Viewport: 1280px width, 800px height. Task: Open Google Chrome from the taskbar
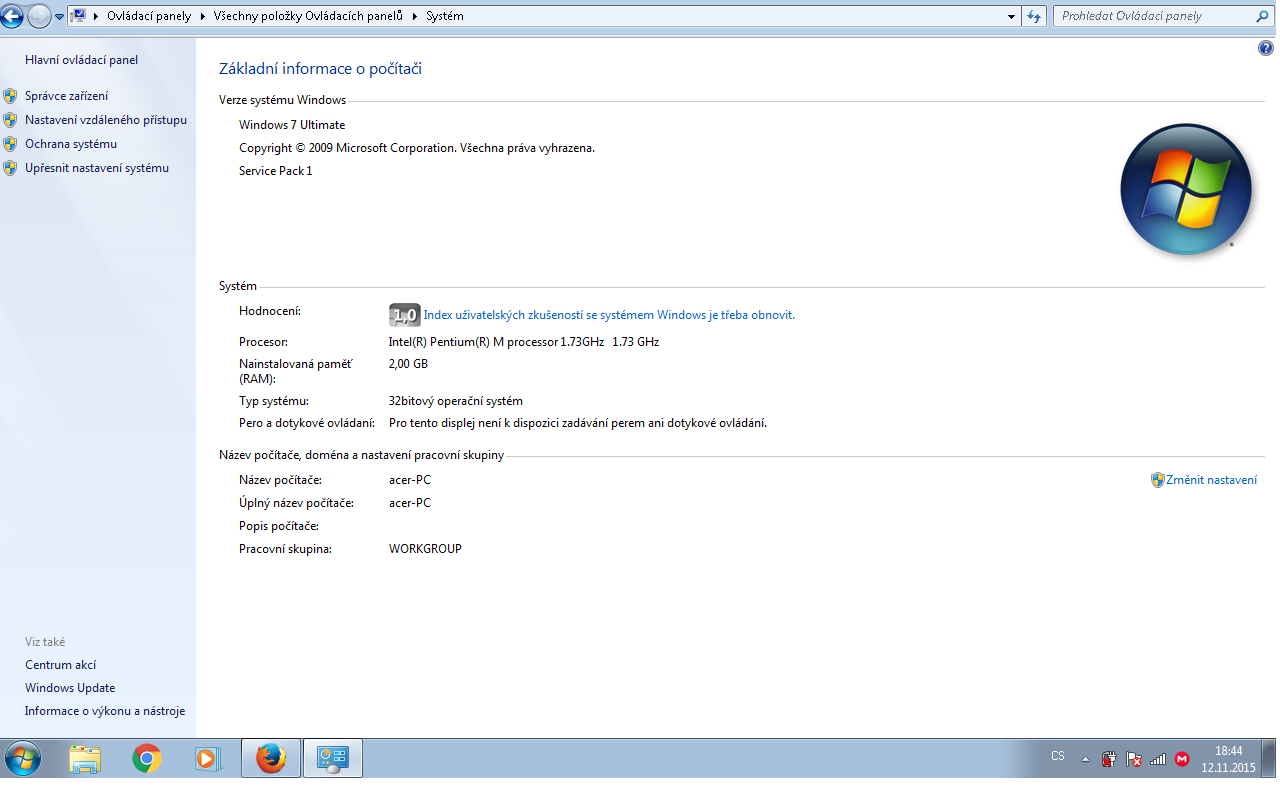[147, 759]
